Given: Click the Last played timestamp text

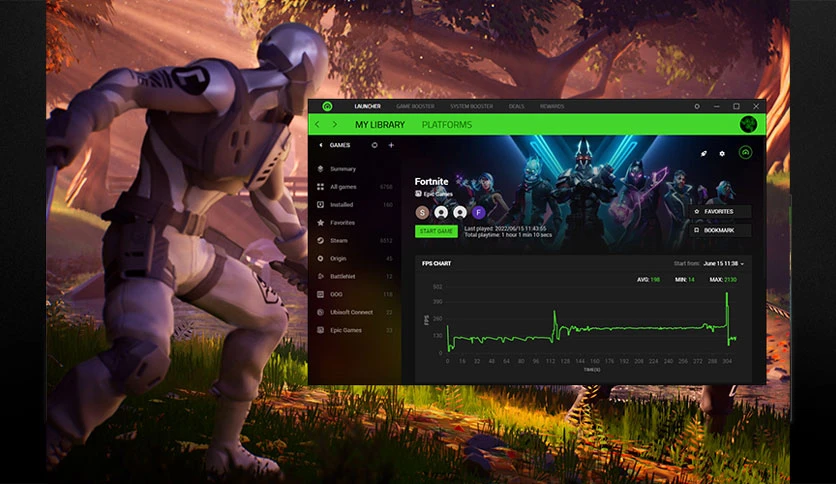Looking at the screenshot, I should click(x=505, y=228).
